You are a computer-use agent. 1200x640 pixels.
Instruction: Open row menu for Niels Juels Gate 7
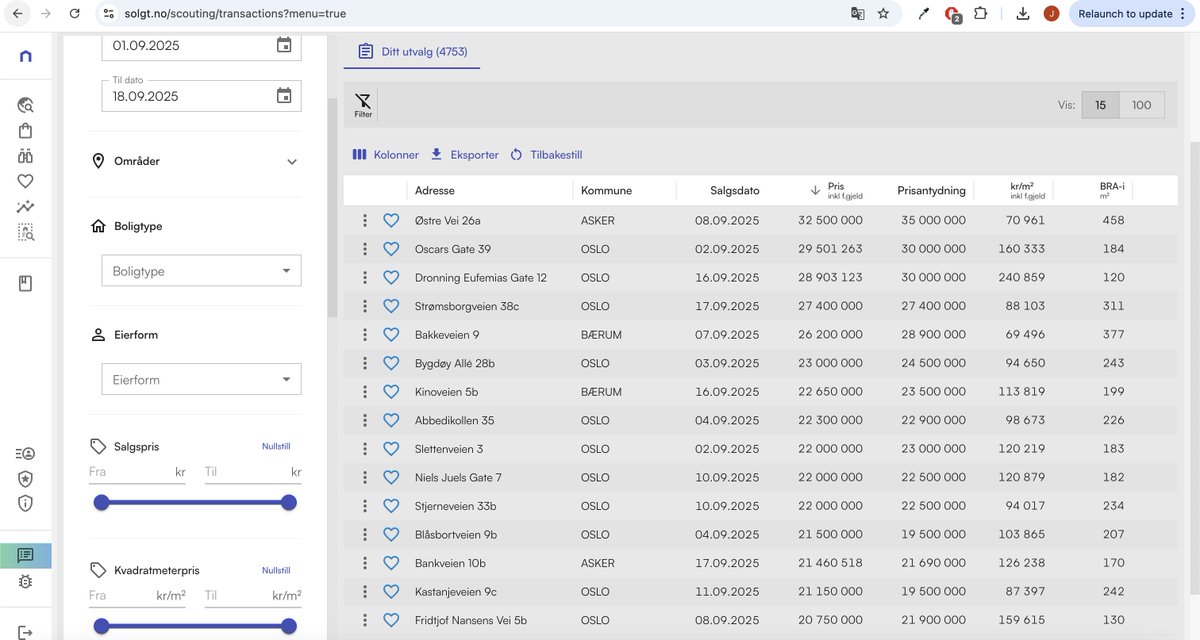[x=365, y=477]
